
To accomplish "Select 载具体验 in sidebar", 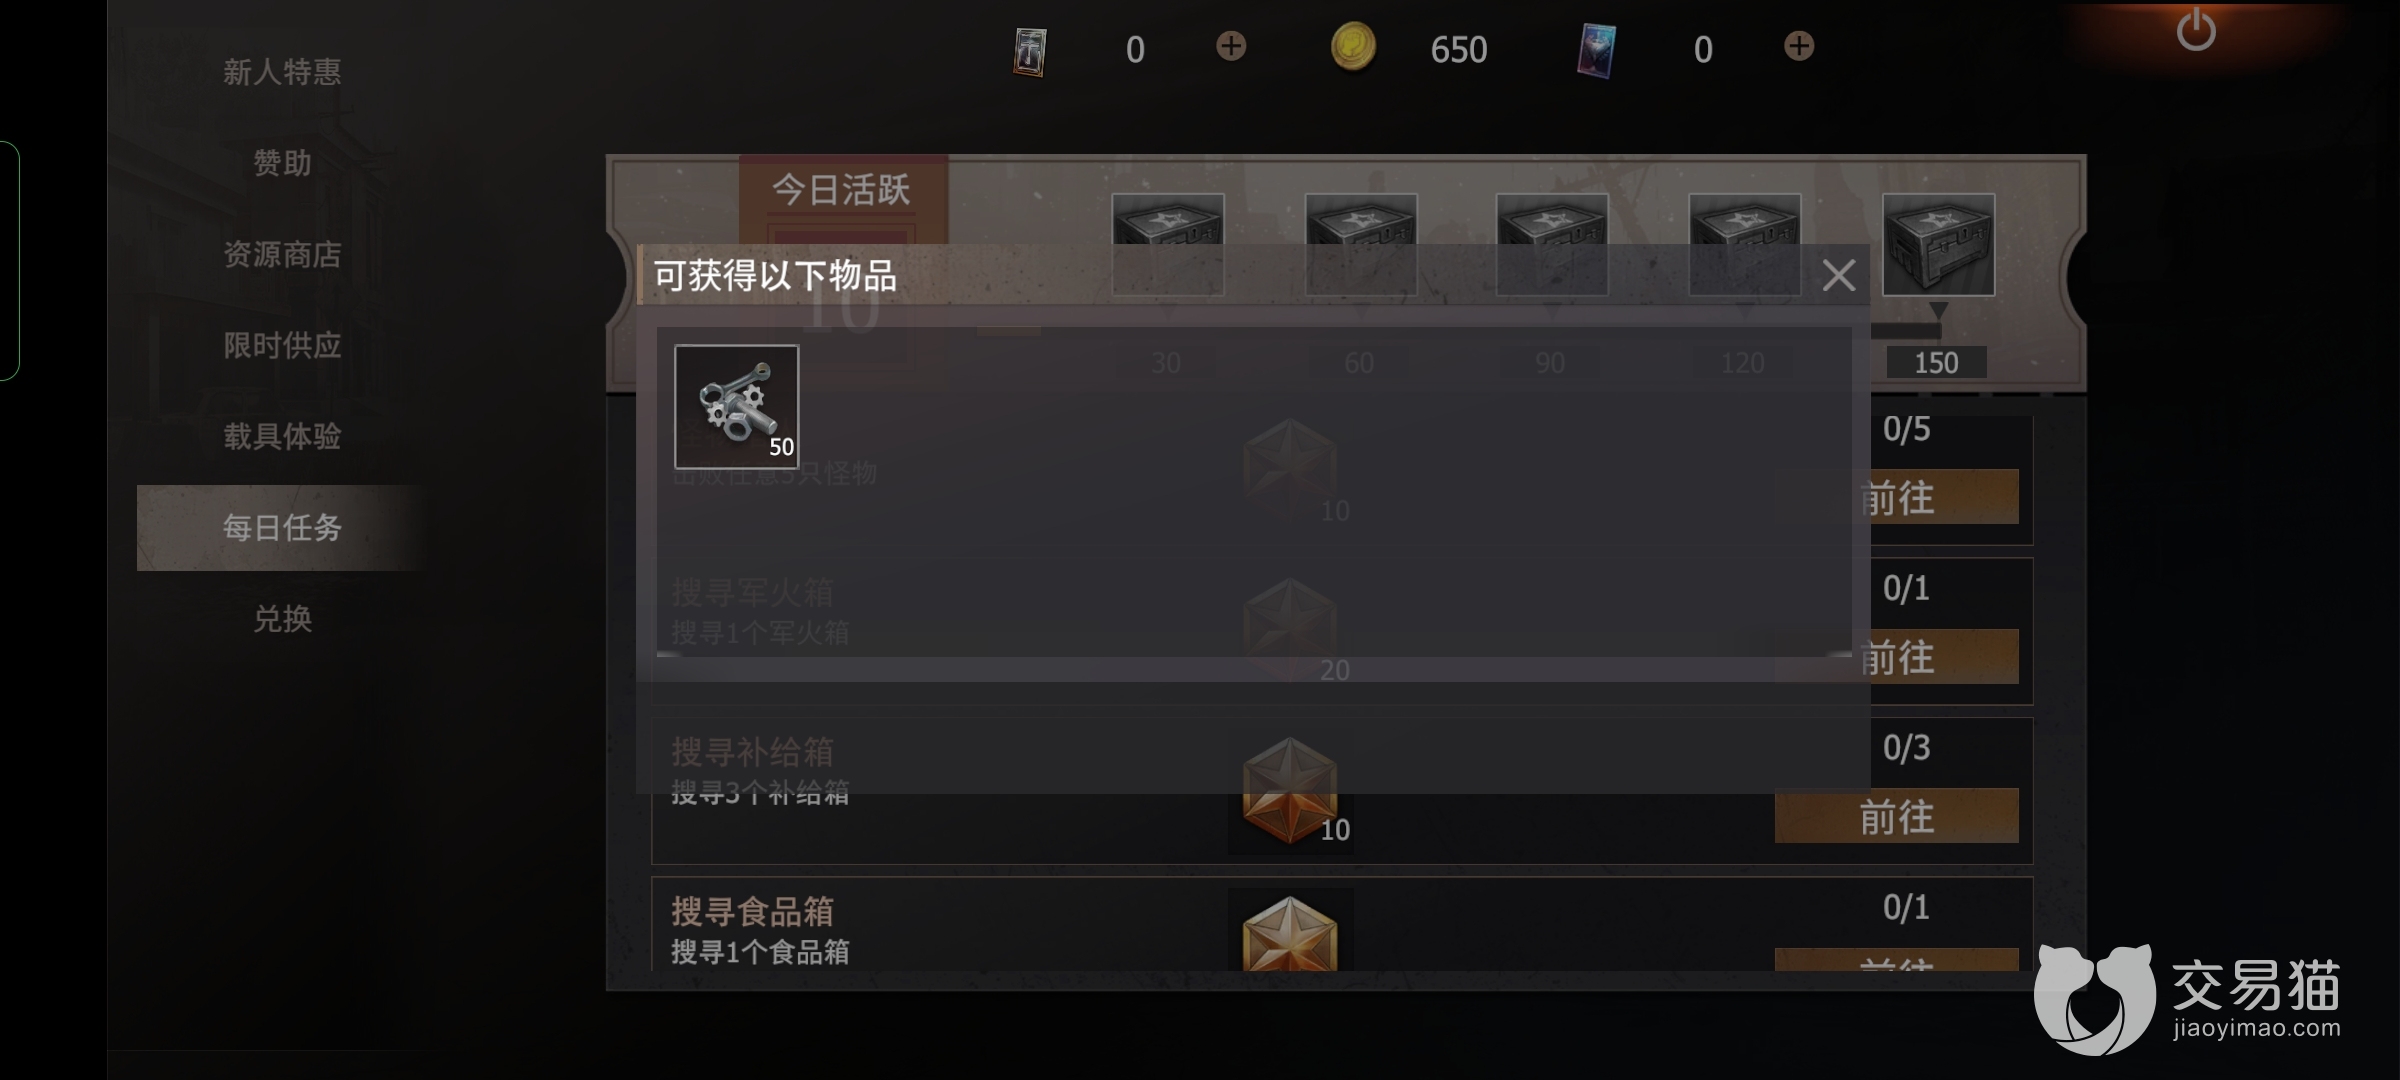I will (x=282, y=436).
